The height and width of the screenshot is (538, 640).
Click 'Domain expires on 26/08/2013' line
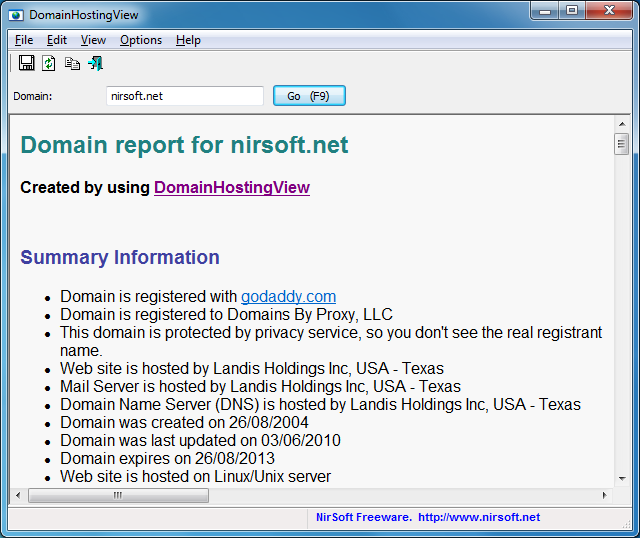[x=167, y=458]
